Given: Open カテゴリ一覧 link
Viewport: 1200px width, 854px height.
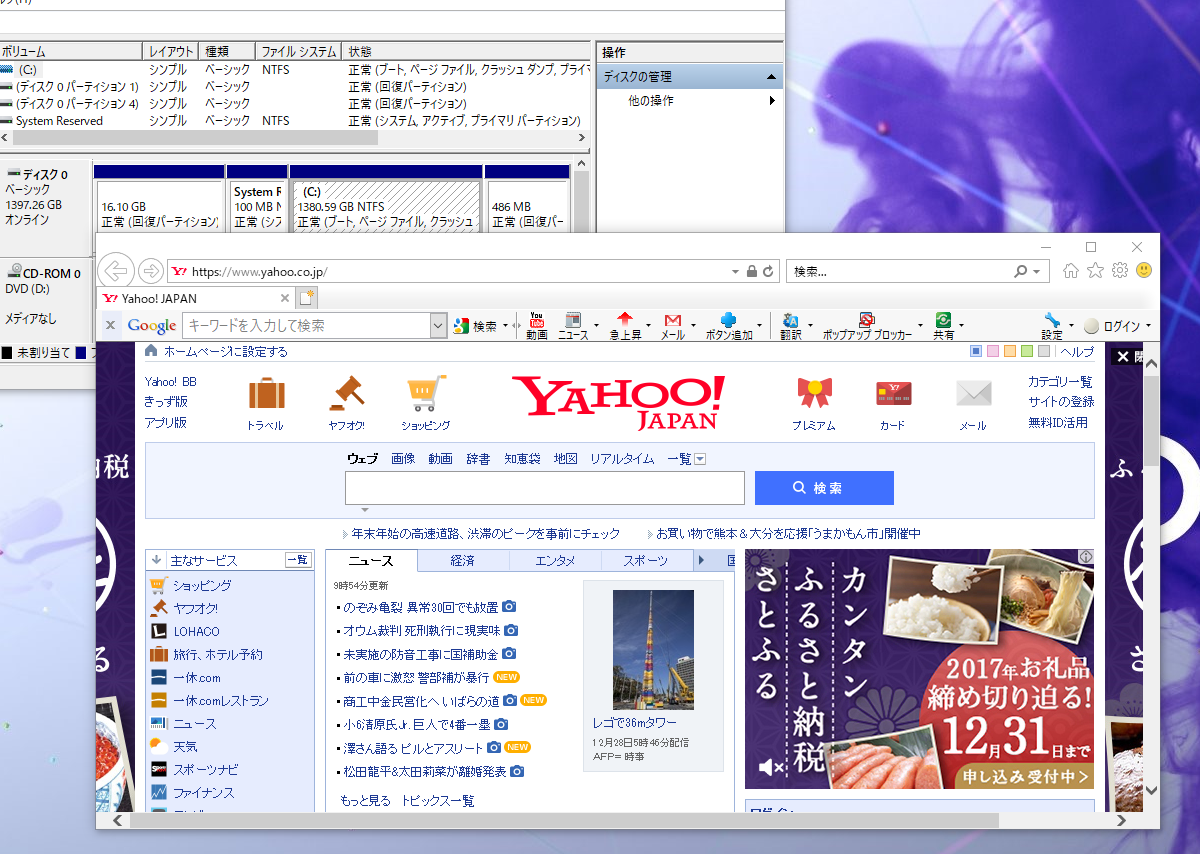Looking at the screenshot, I should point(1060,382).
